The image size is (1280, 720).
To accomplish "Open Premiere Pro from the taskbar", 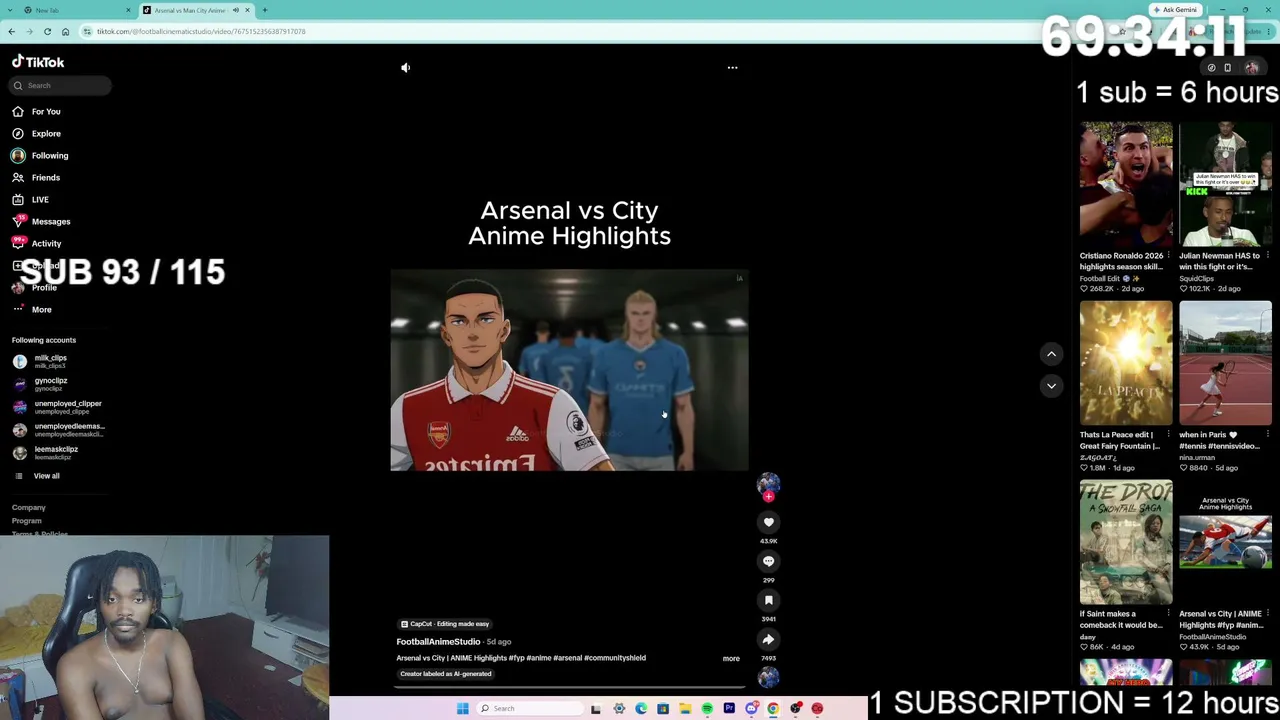I will pyautogui.click(x=729, y=709).
